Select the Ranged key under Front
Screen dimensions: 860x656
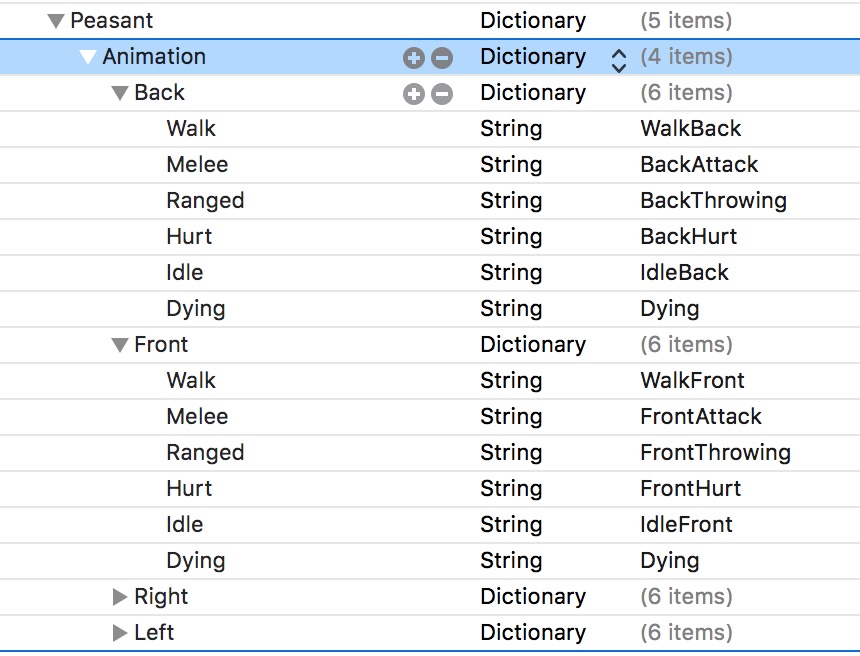click(x=205, y=453)
